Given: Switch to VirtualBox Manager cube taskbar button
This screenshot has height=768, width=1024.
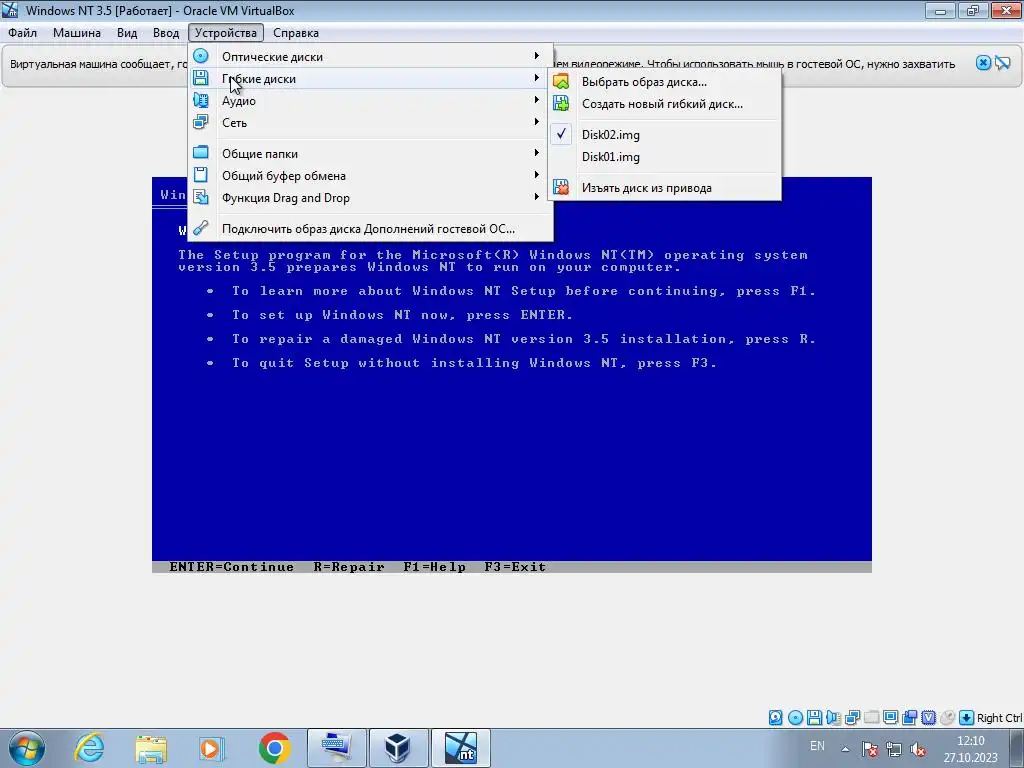Looking at the screenshot, I should point(398,748).
